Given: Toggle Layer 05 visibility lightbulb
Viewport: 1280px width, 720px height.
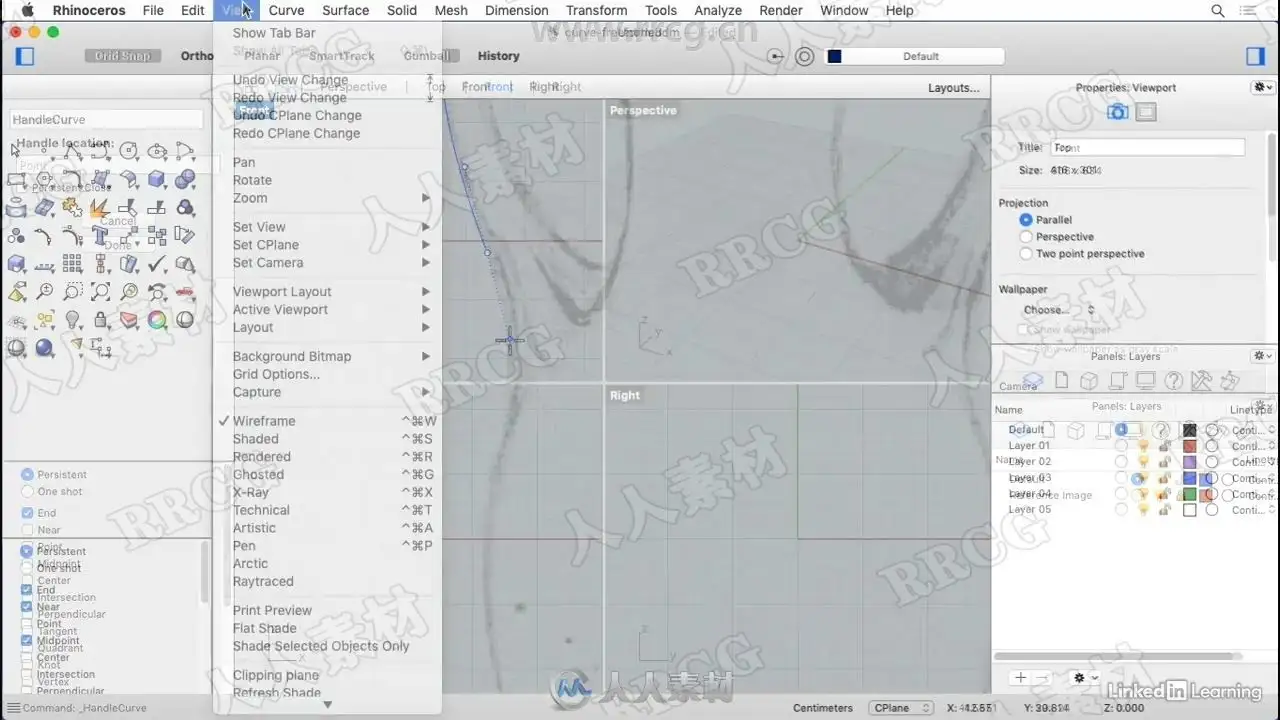Looking at the screenshot, I should click(1144, 510).
